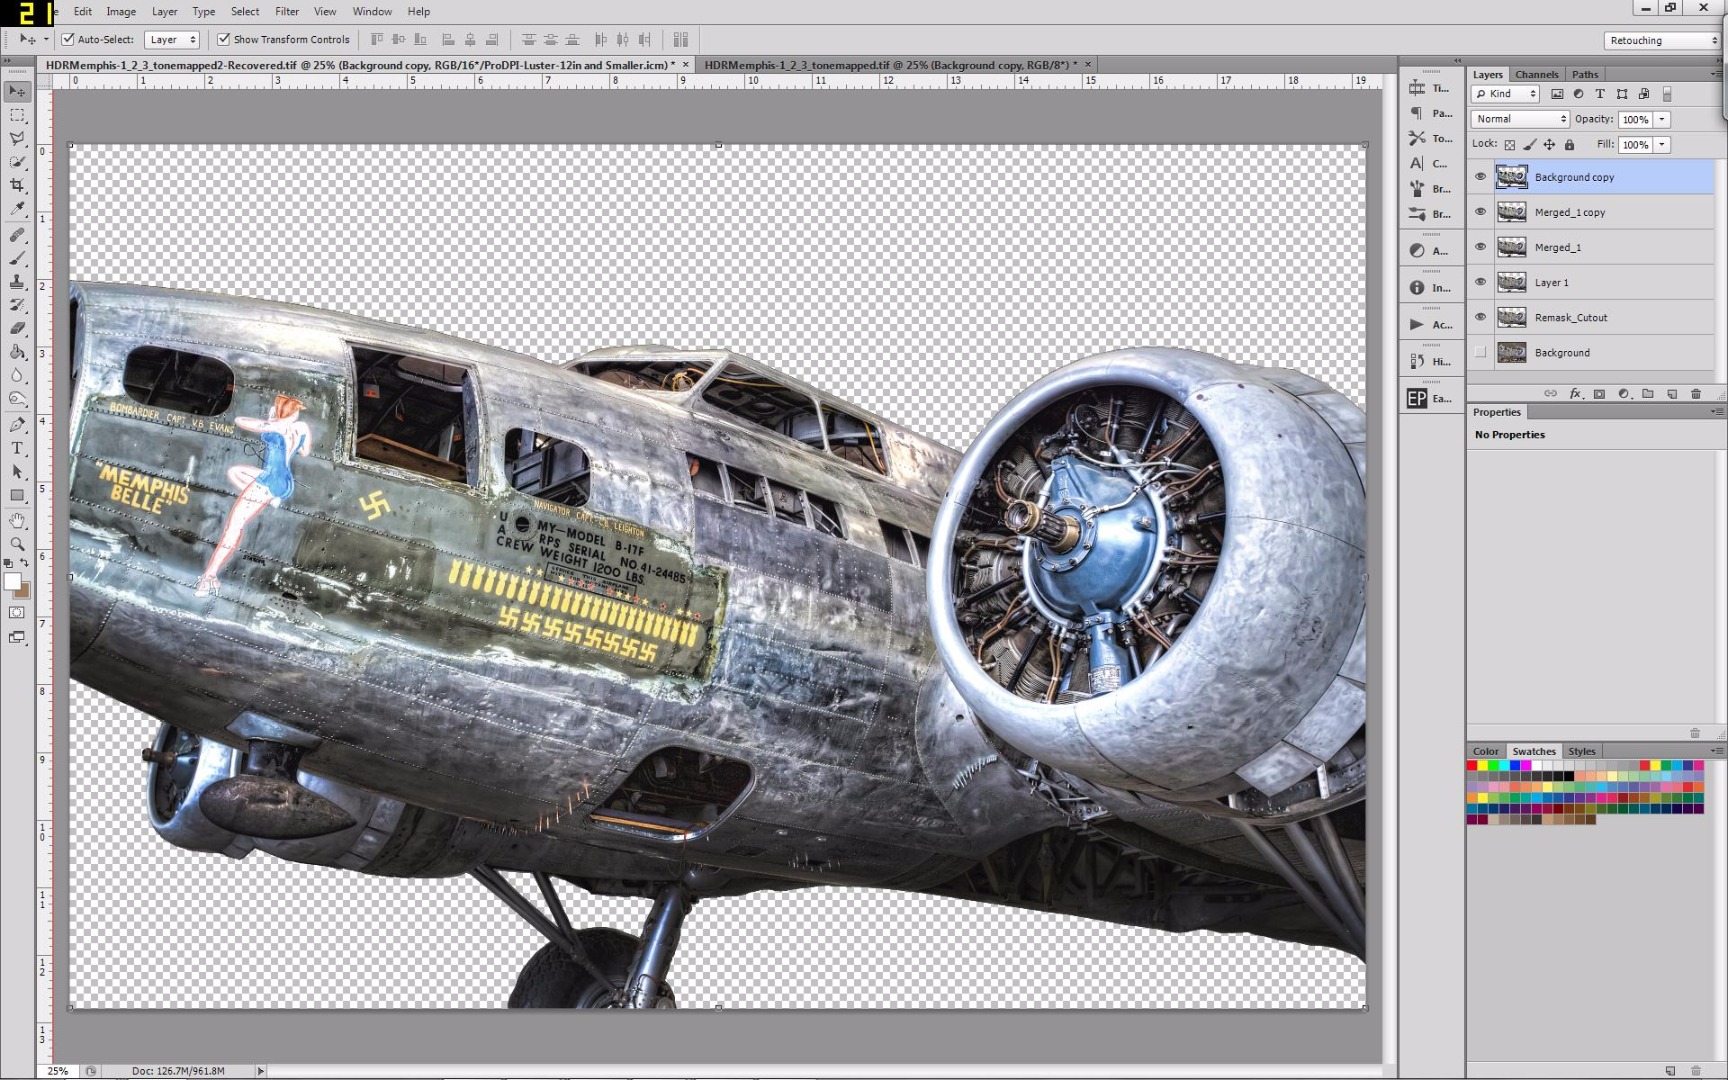Open the Filter menu
Viewport: 1728px width, 1080px height.
pyautogui.click(x=287, y=11)
